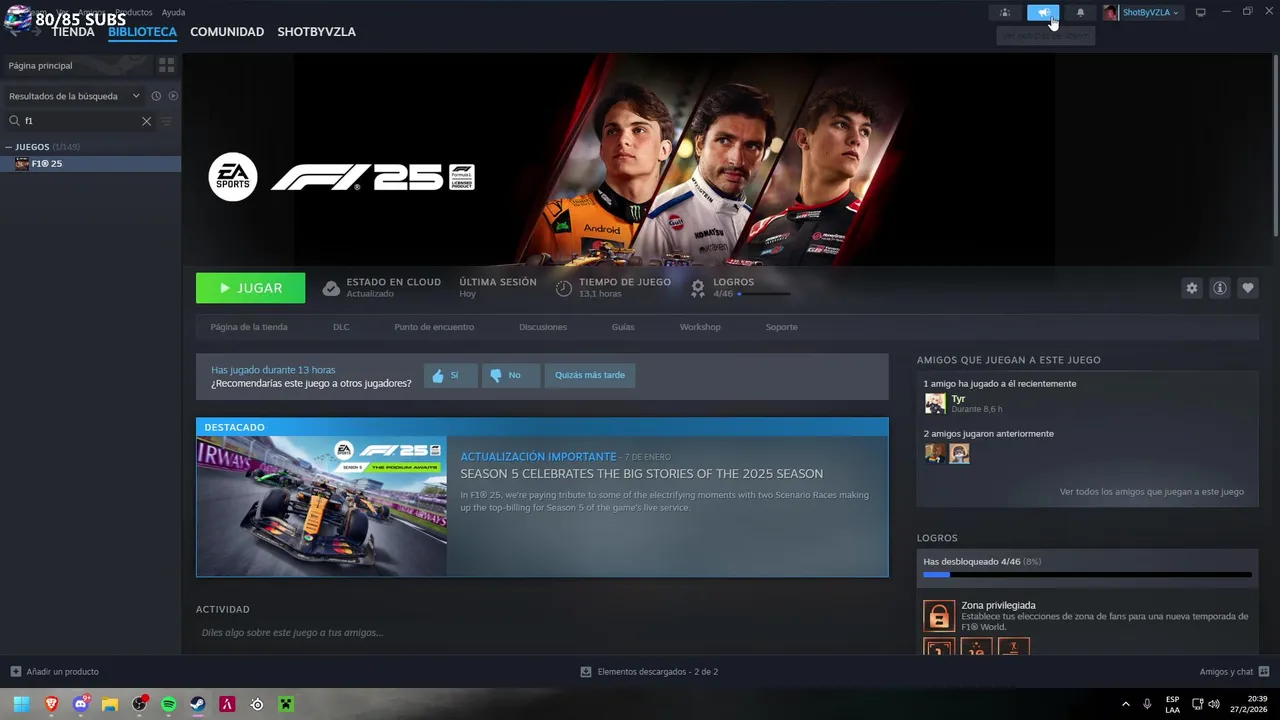Open Zona privilegiada achievement icon
This screenshot has height=720, width=1280.
[x=939, y=616]
